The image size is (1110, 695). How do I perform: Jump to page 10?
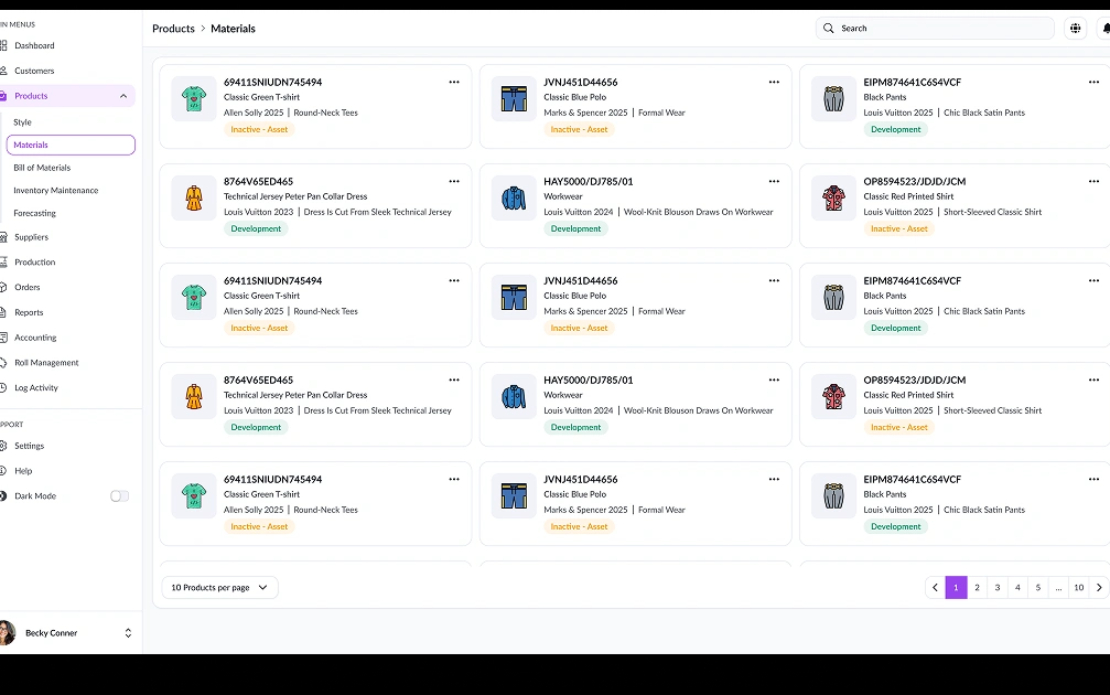tap(1079, 587)
